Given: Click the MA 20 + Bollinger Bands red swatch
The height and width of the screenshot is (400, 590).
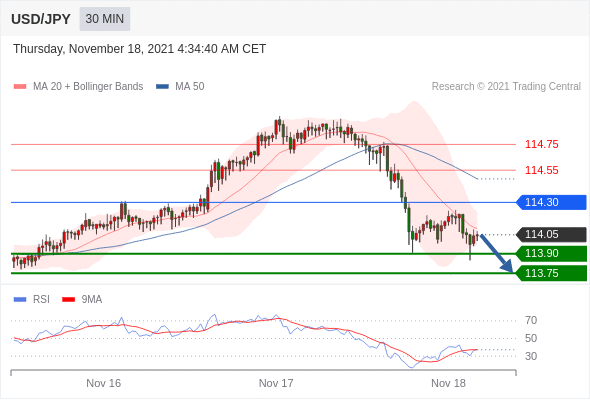Looking at the screenshot, I should 20,87.
